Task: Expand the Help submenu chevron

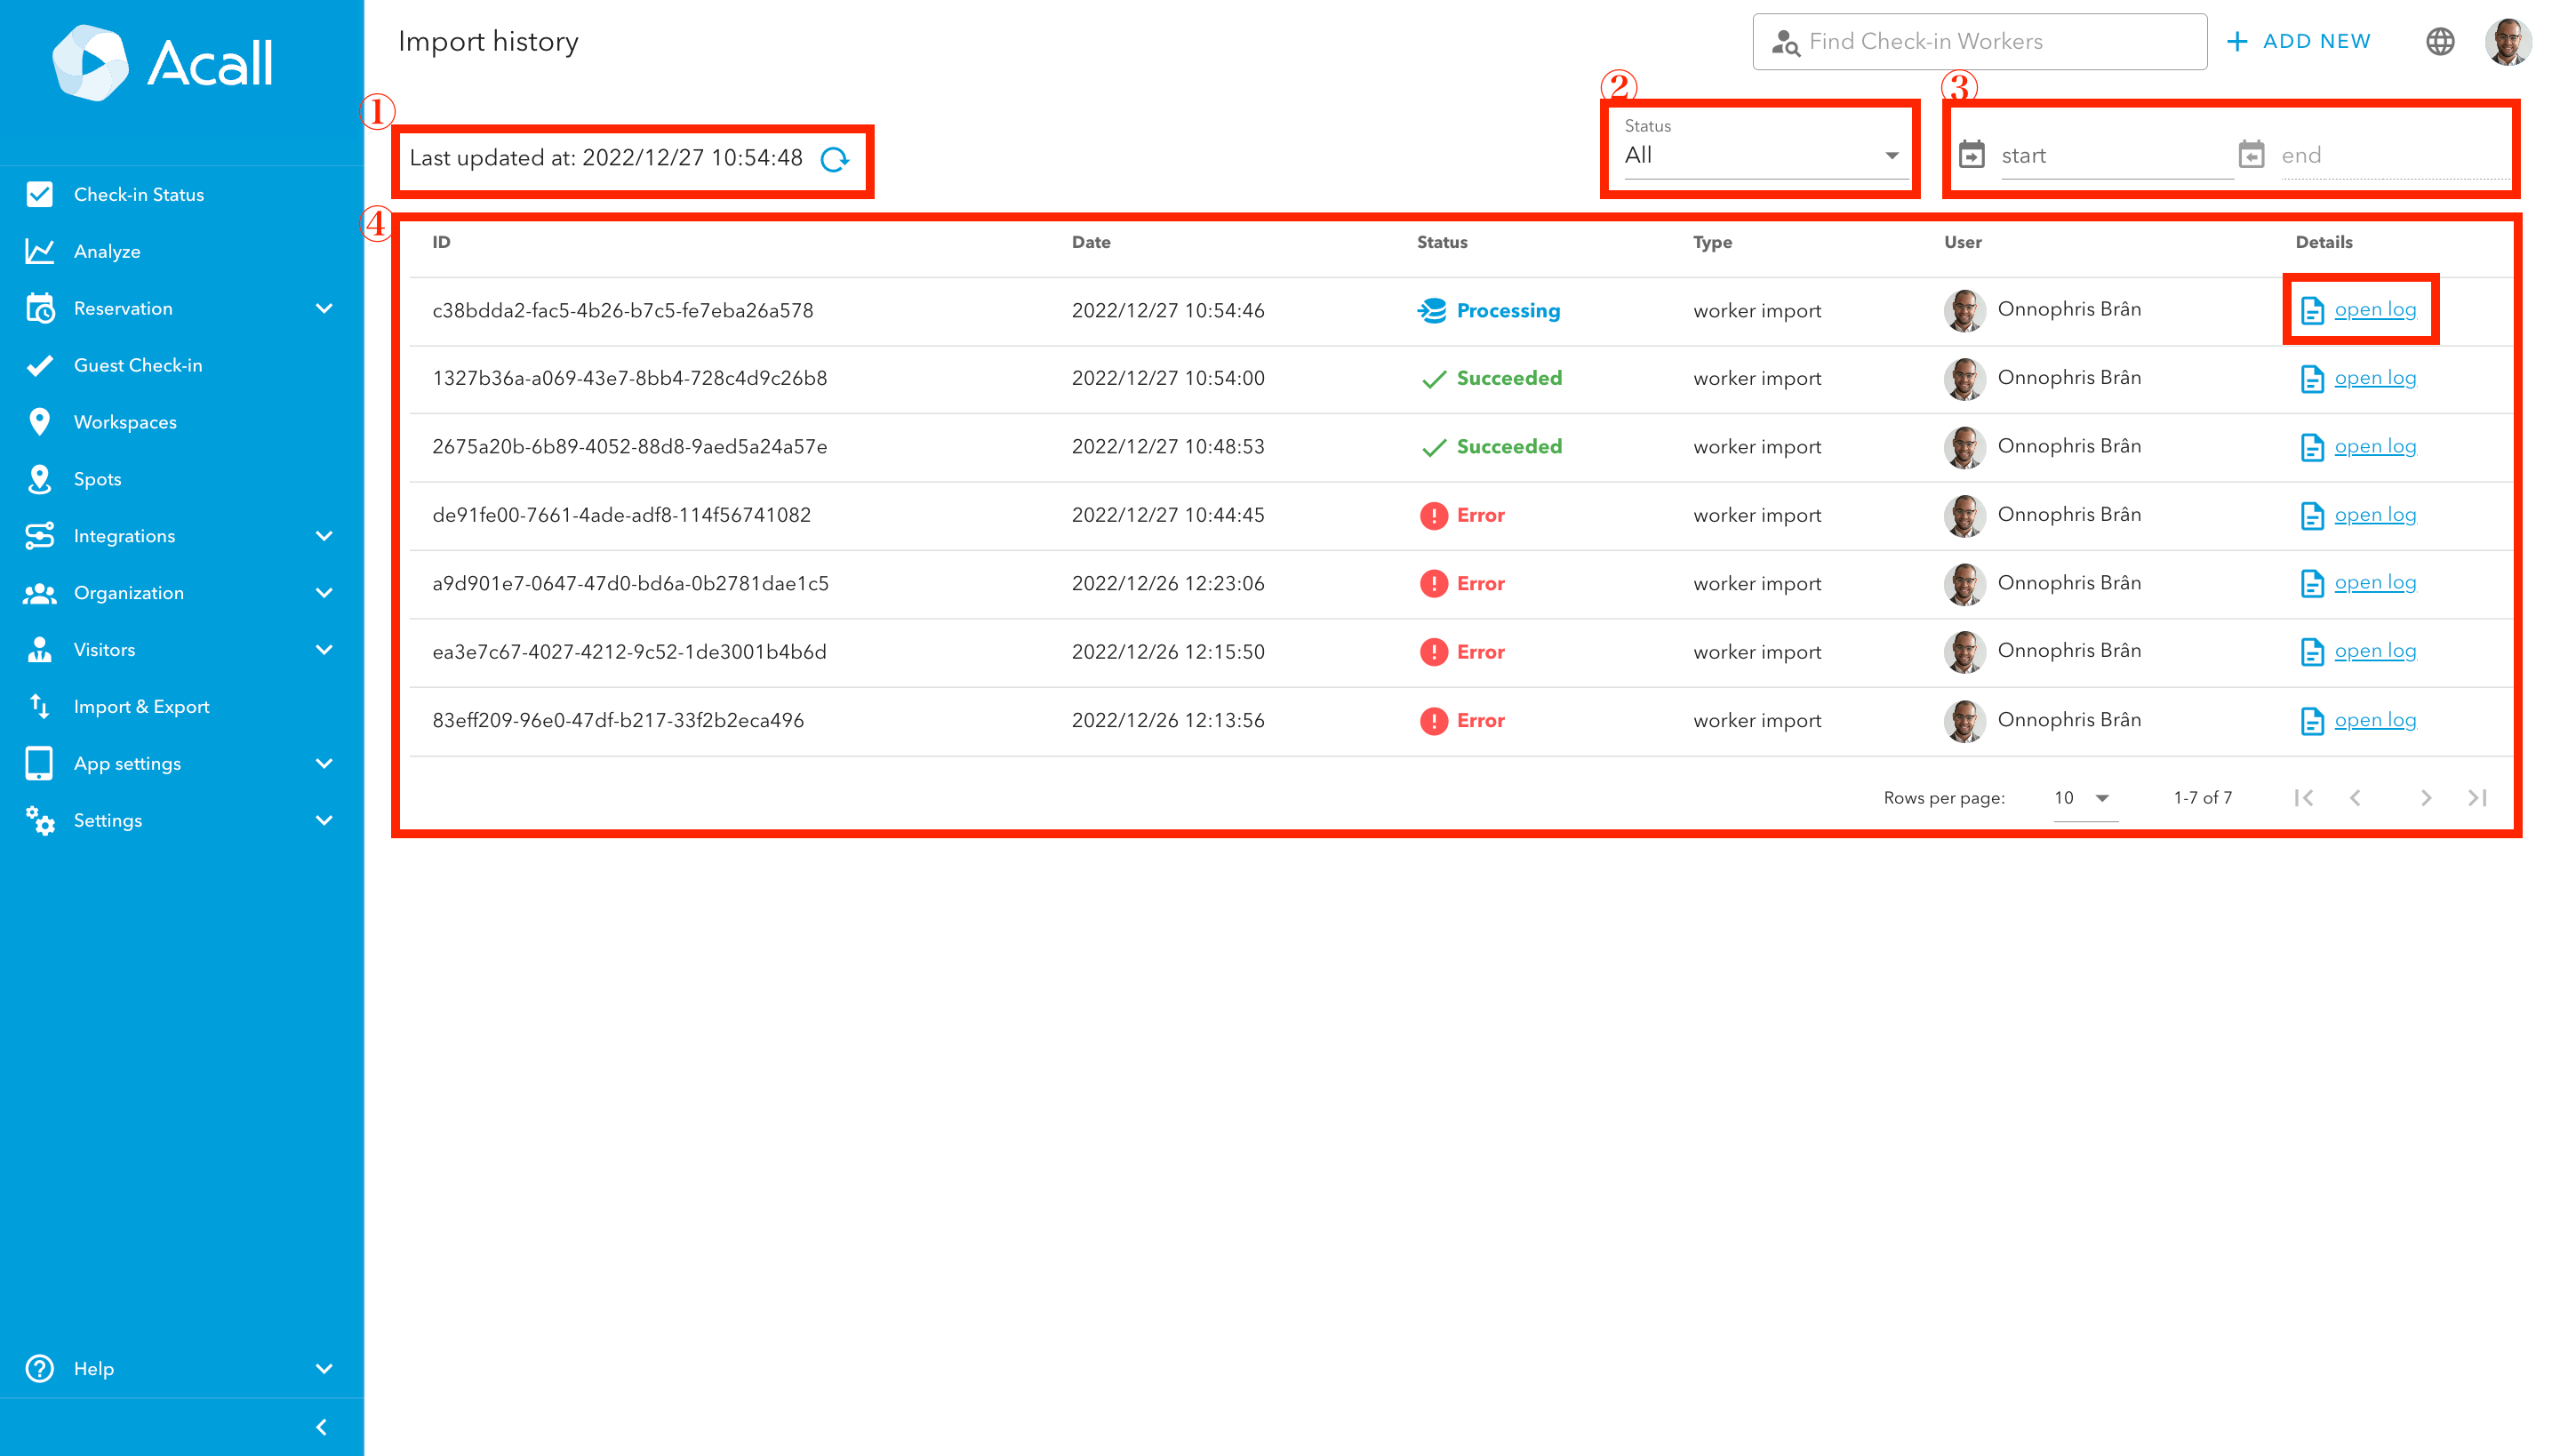Action: click(324, 1368)
